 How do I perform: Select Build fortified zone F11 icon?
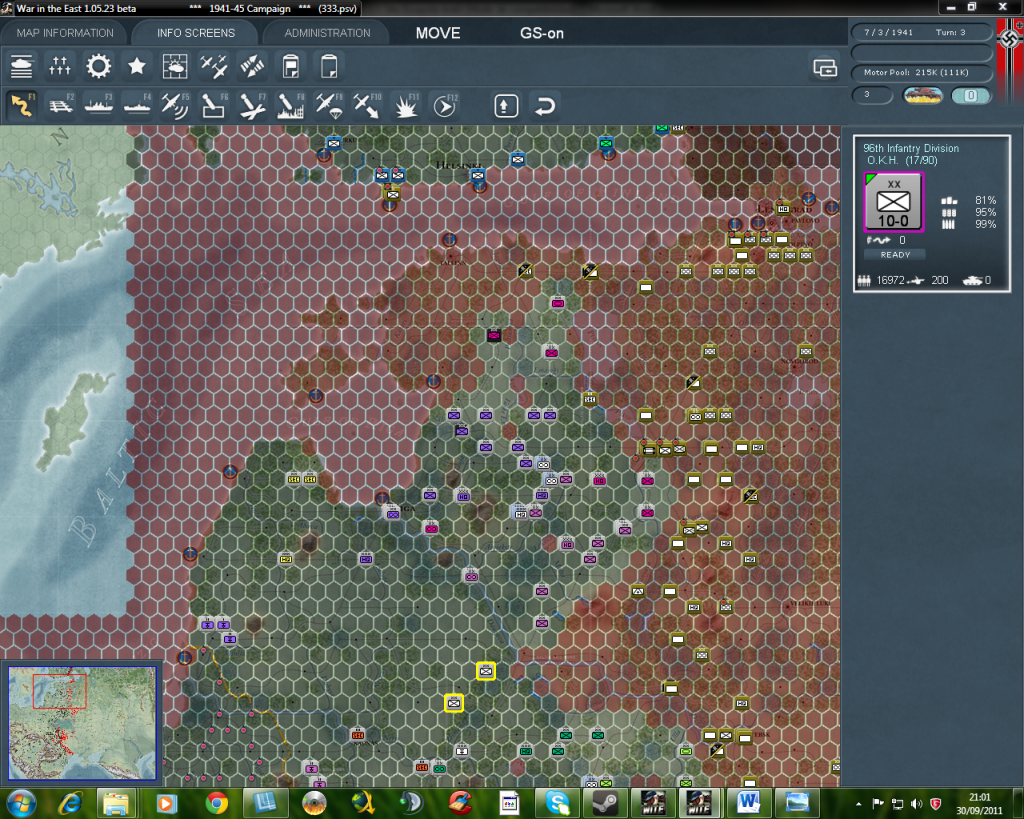point(406,106)
